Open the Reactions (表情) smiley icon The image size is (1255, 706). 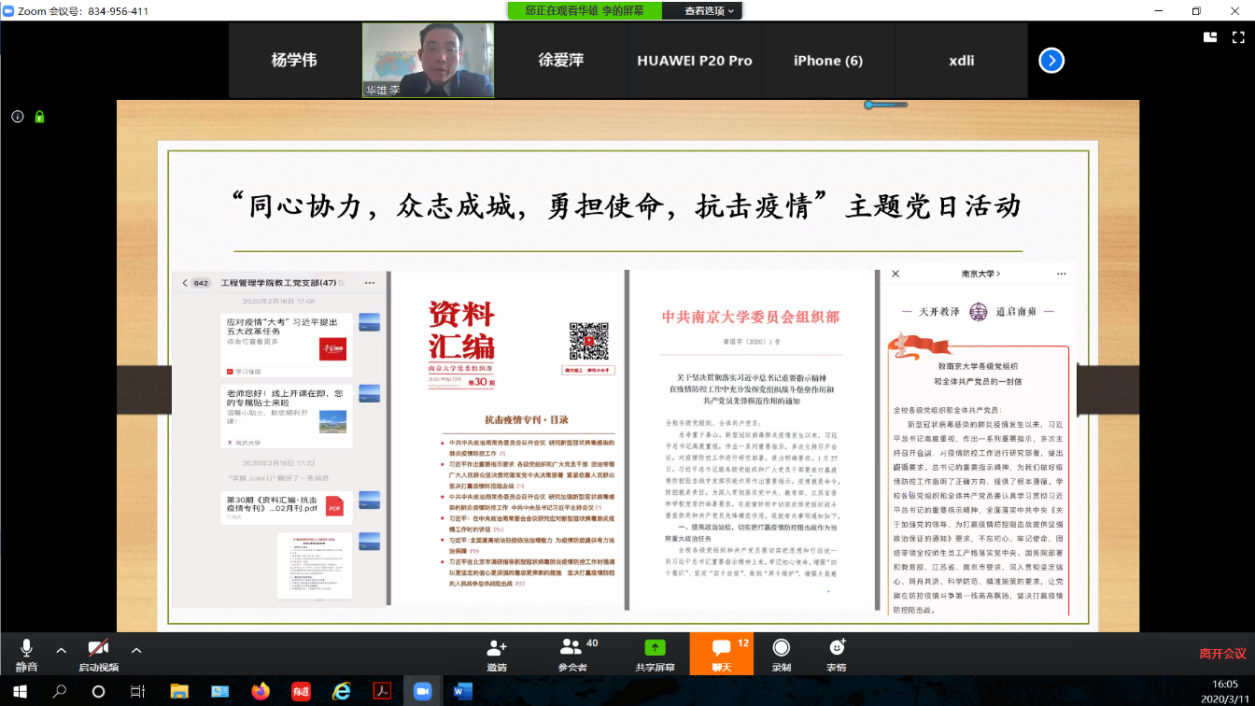(836, 653)
